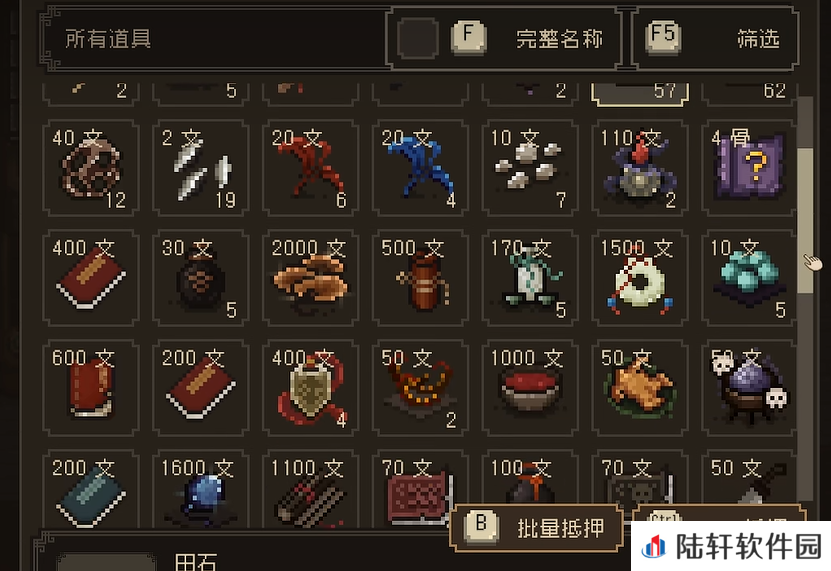Click the F key 完整名称 button
The width and height of the screenshot is (831, 571).
pyautogui.click(x=468, y=37)
